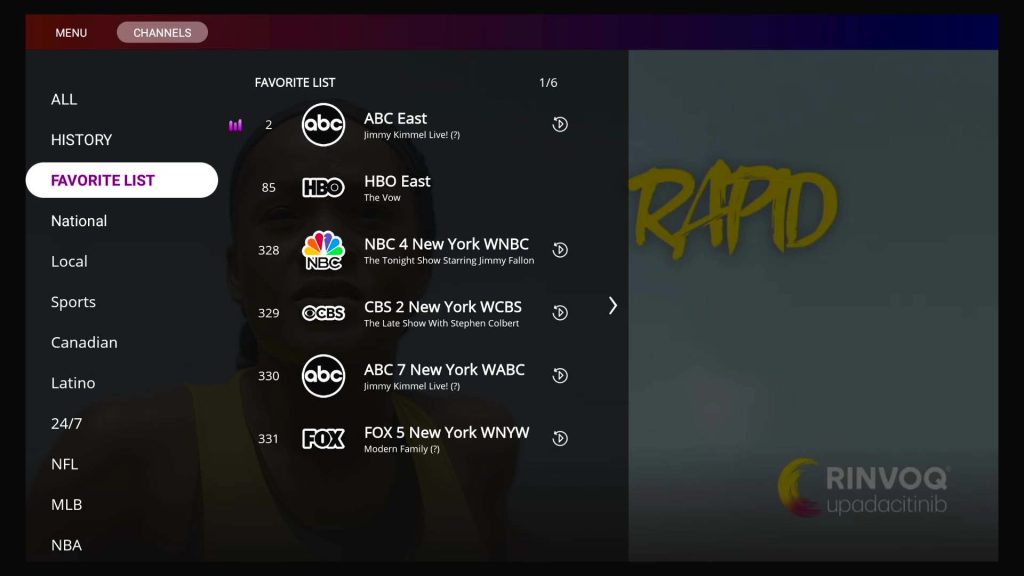Click the ABC 7 New York logo
Image resolution: width=1024 pixels, height=576 pixels.
(323, 376)
